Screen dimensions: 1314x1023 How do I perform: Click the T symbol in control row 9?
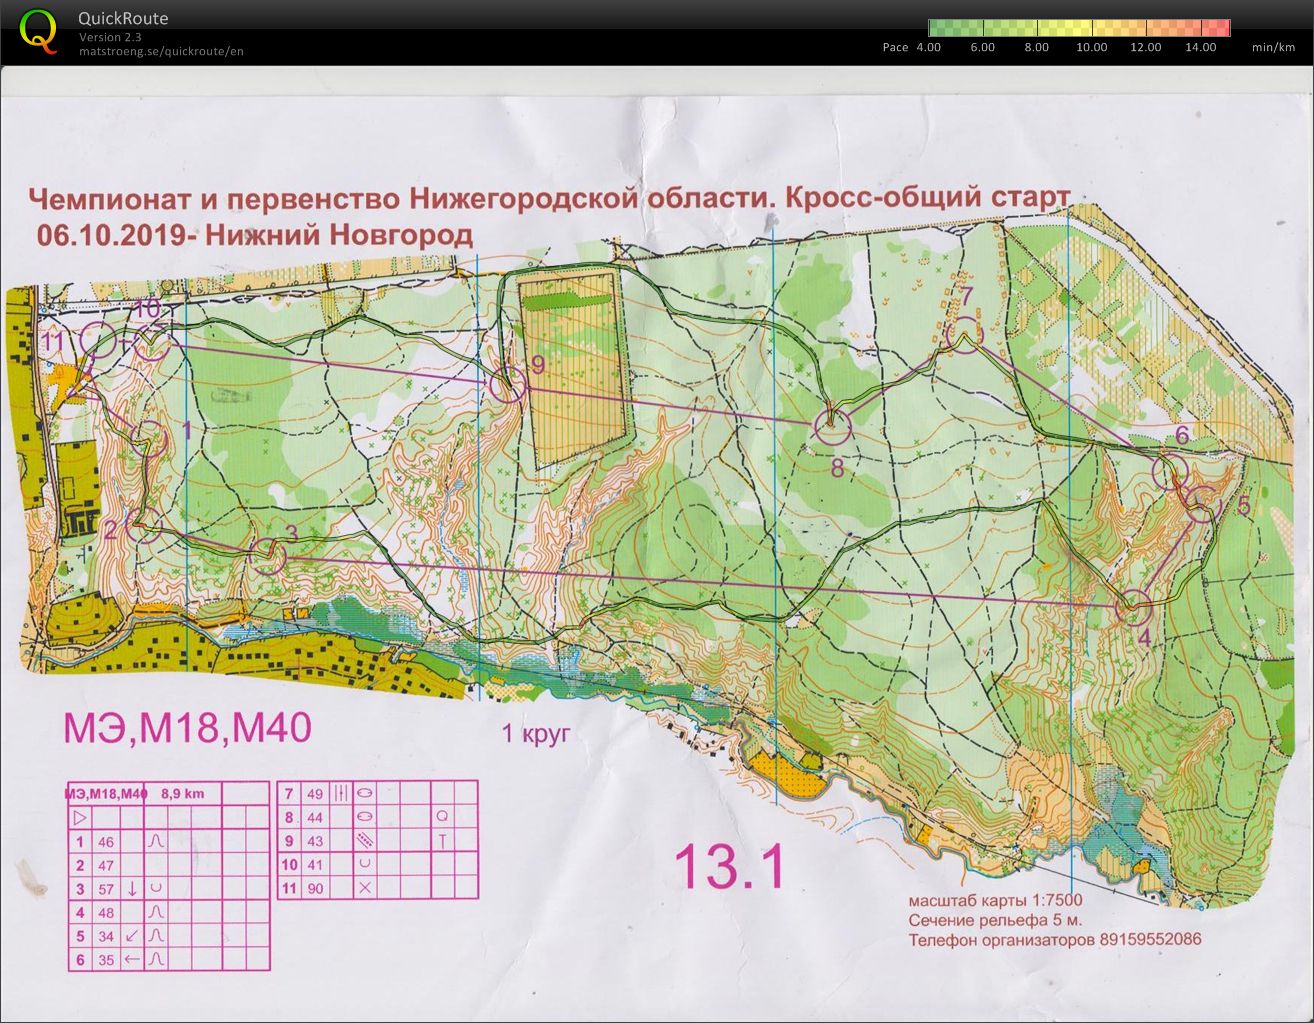pyautogui.click(x=442, y=841)
